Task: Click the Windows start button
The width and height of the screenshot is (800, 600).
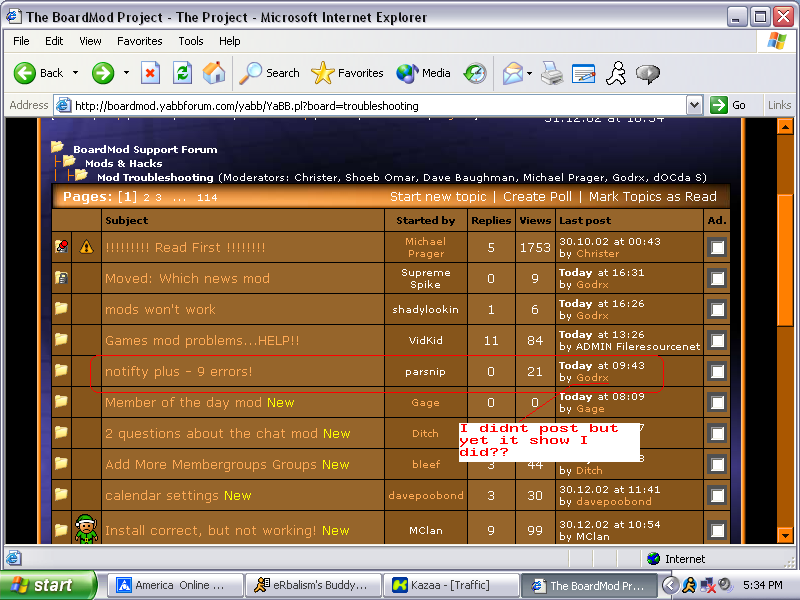Action: (47, 585)
